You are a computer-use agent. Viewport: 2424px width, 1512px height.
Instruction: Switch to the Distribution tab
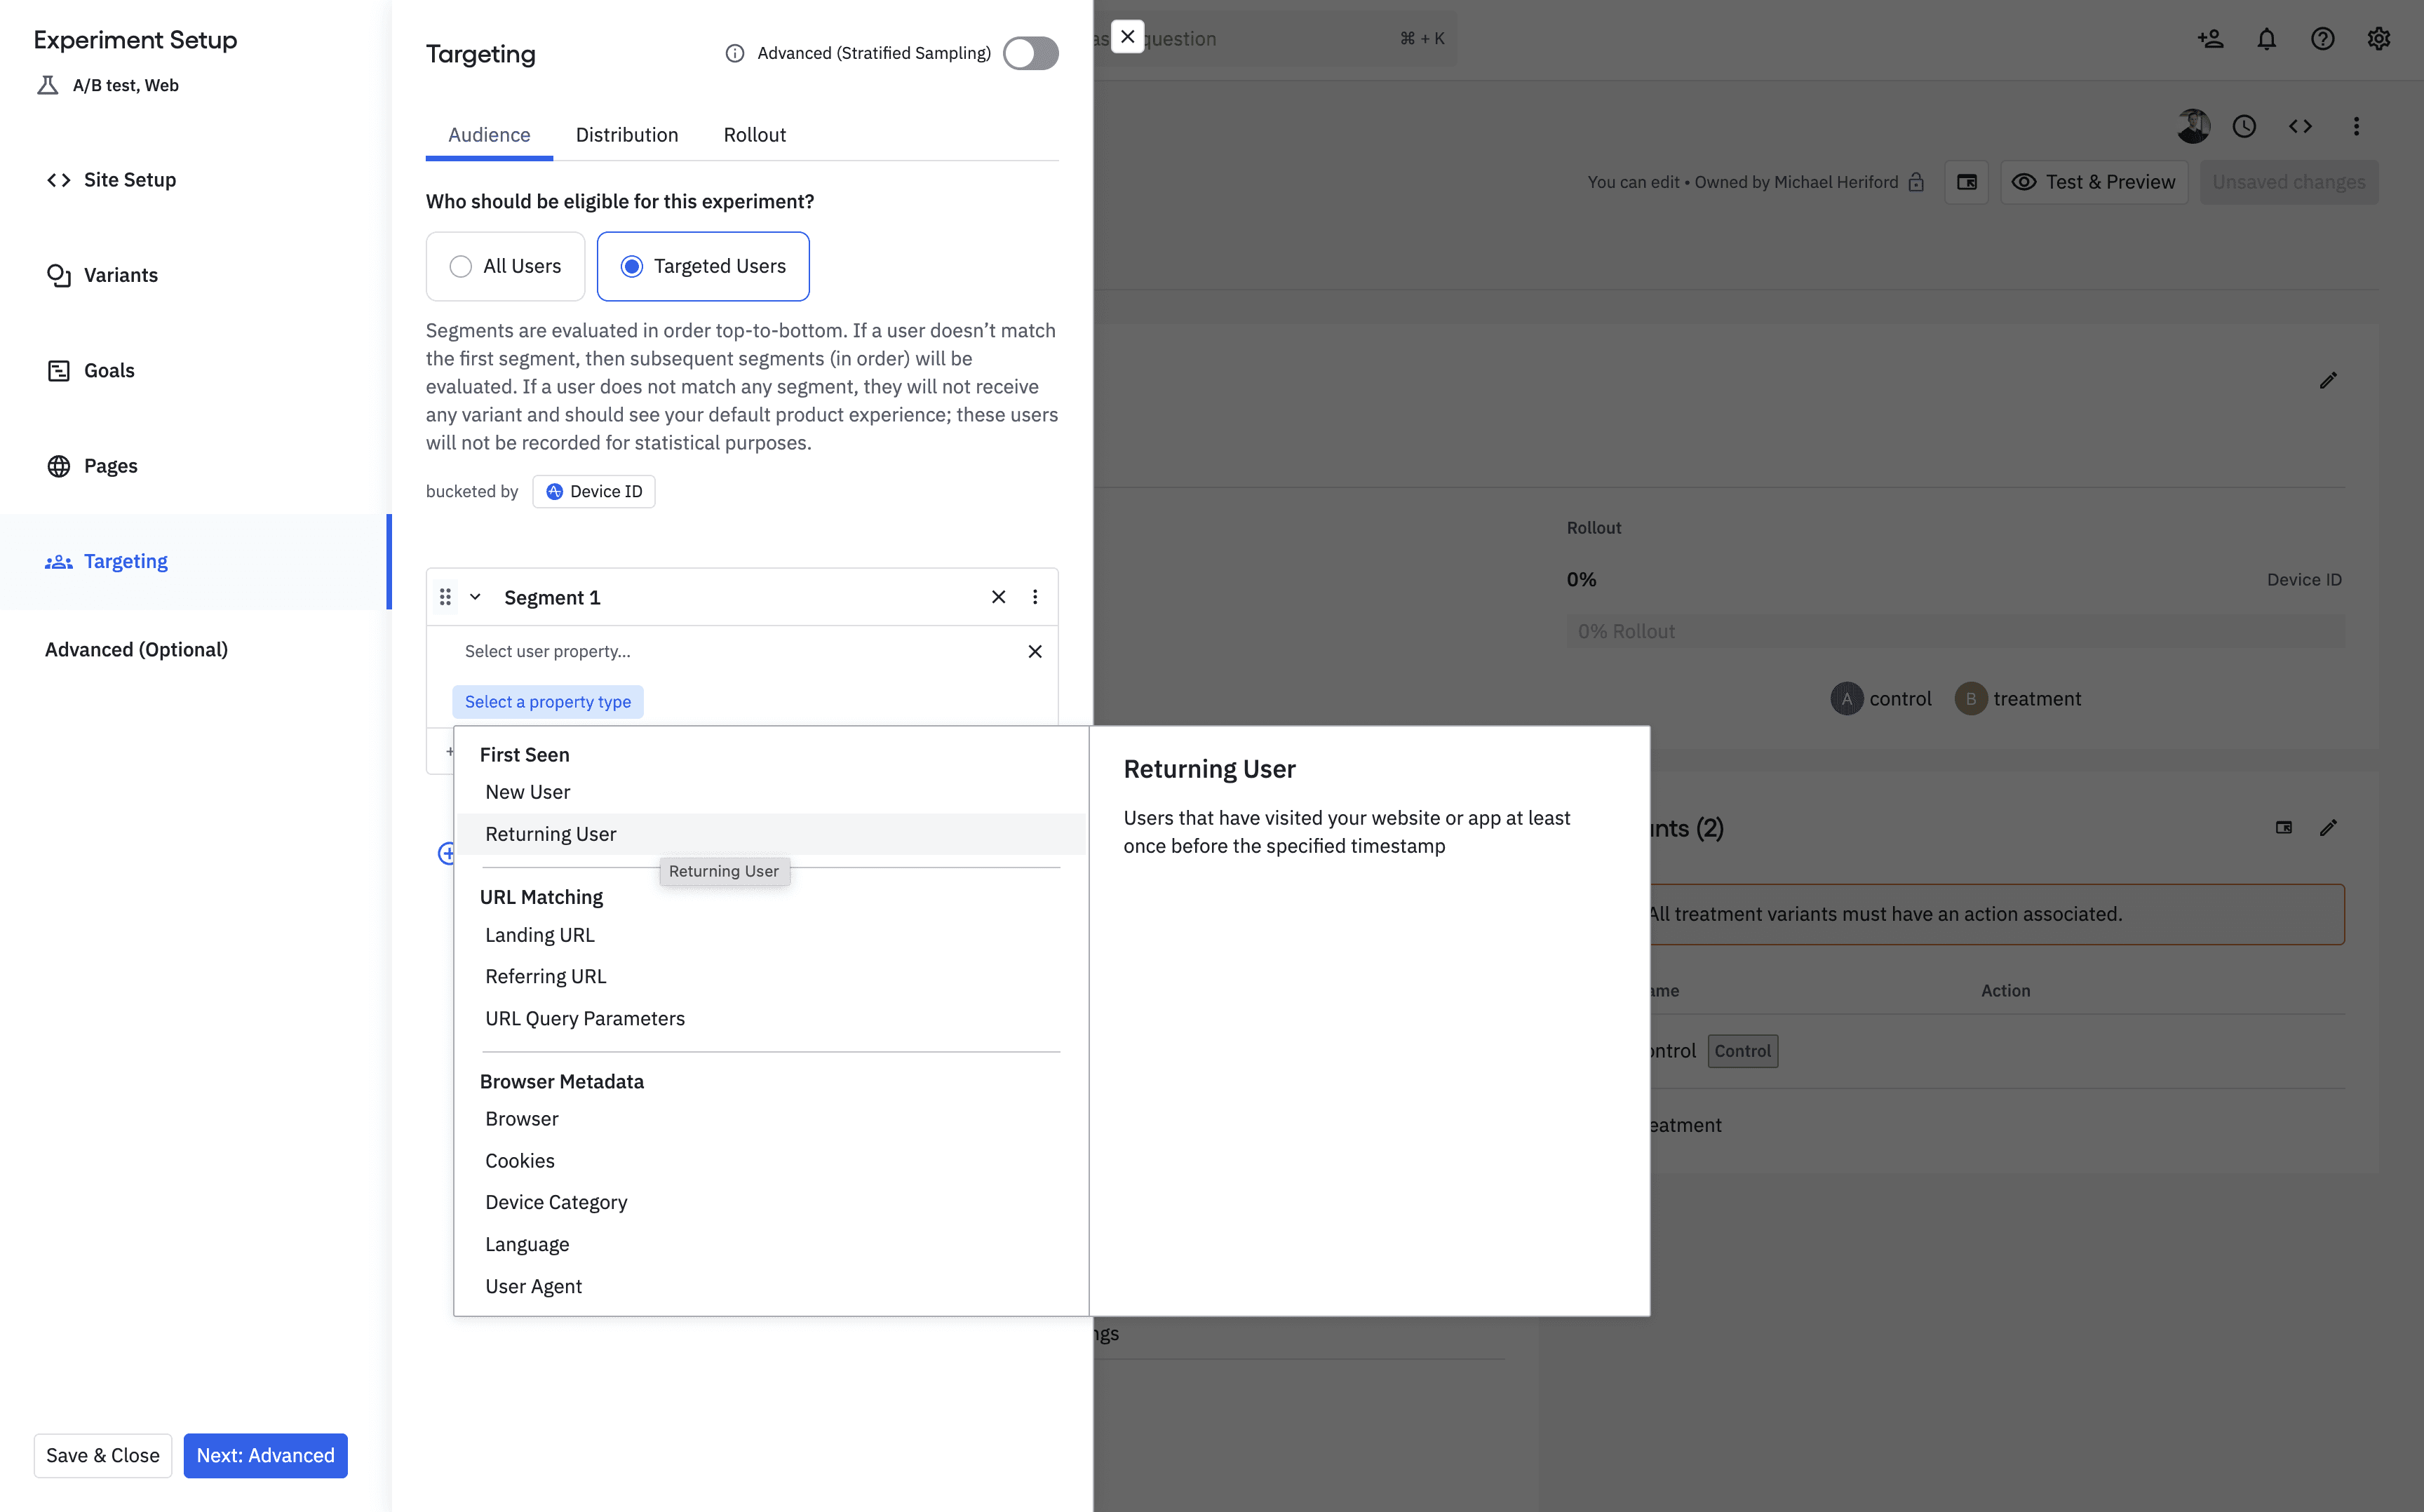(627, 134)
